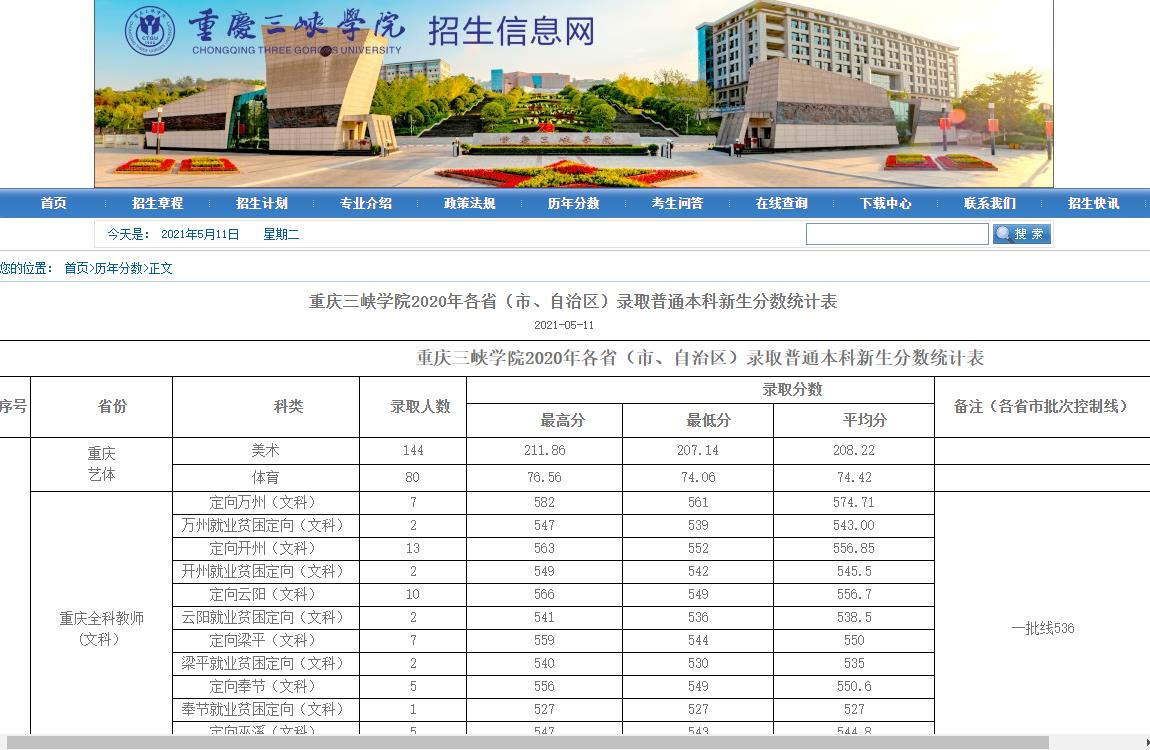Click the 招生信息网 site title in banner

tap(511, 32)
